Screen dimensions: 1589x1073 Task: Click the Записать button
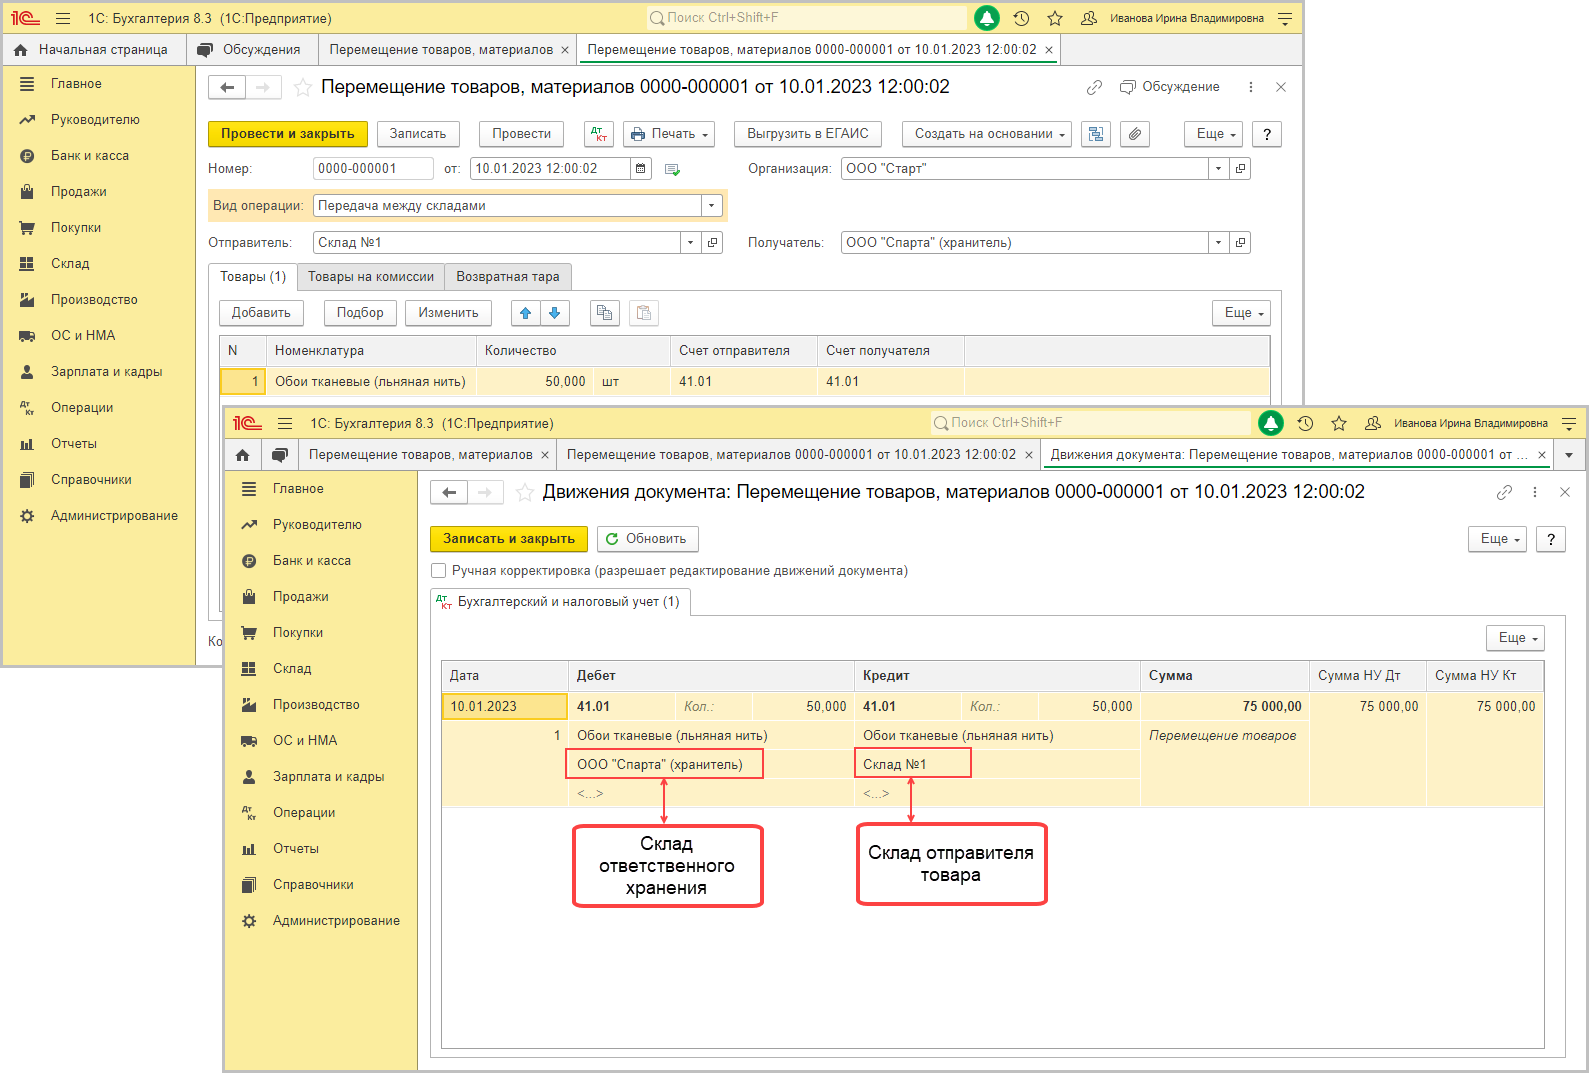coord(418,134)
